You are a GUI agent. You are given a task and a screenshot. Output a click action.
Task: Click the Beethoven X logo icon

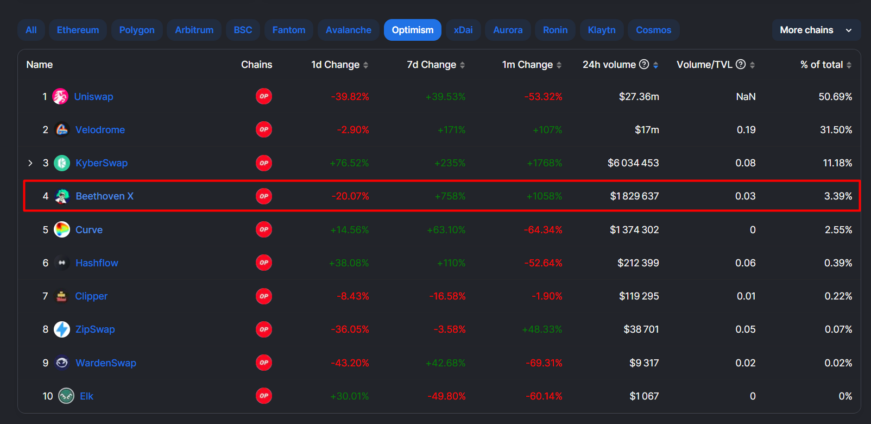(62, 196)
